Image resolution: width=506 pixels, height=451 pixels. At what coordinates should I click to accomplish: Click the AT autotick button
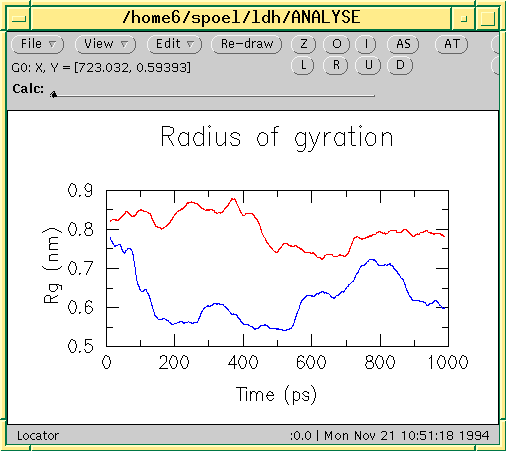coord(452,44)
